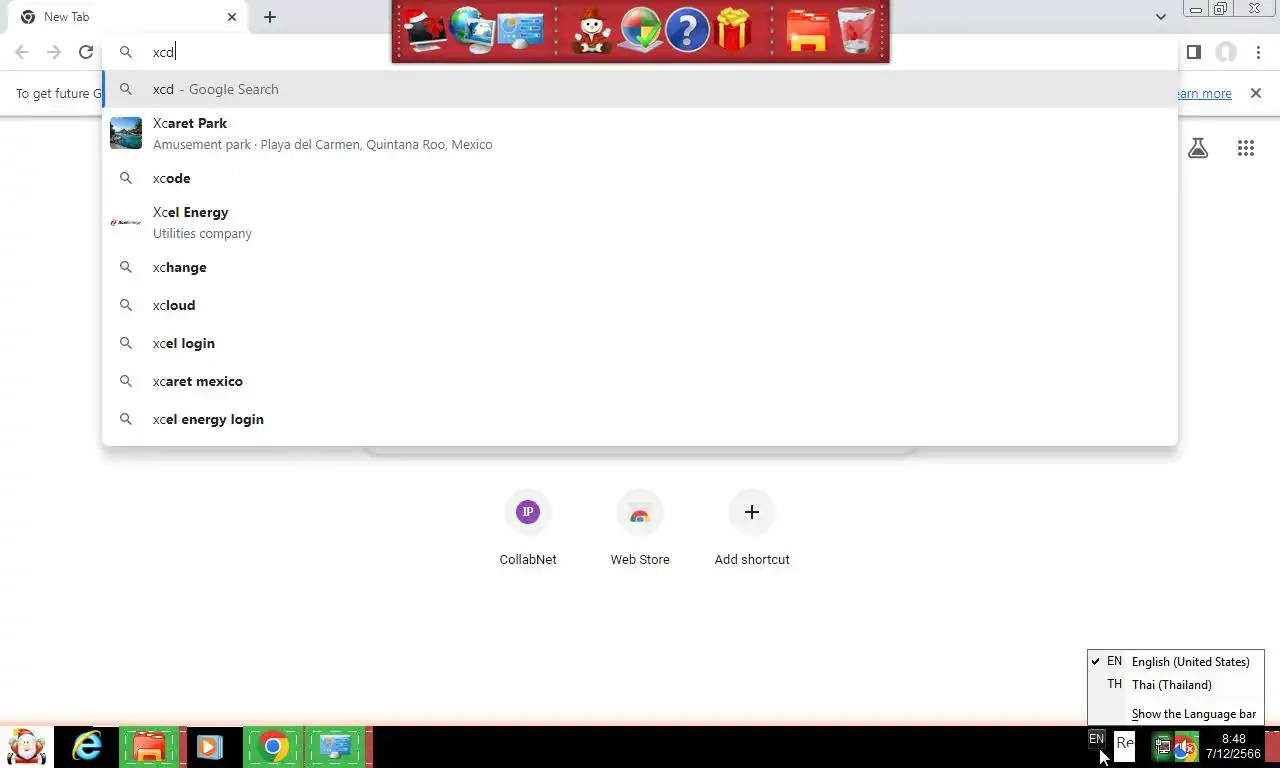Click the volume tray icon
Screen dimensions: 1280x768
click(x=1185, y=747)
